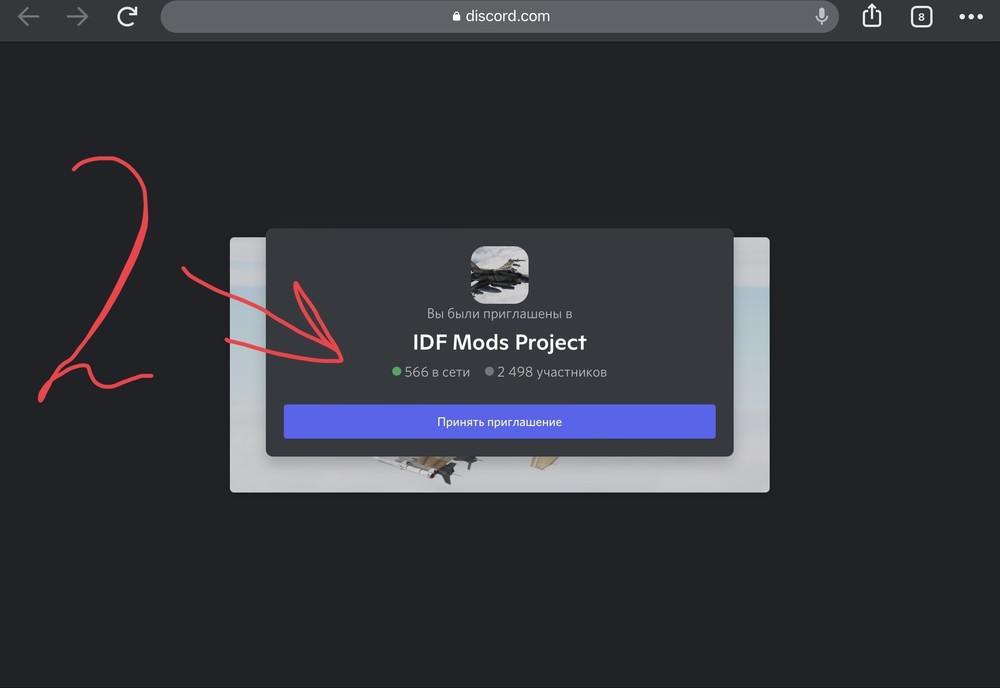
Task: Click the 2 498 участников member count
Action: [x=552, y=372]
